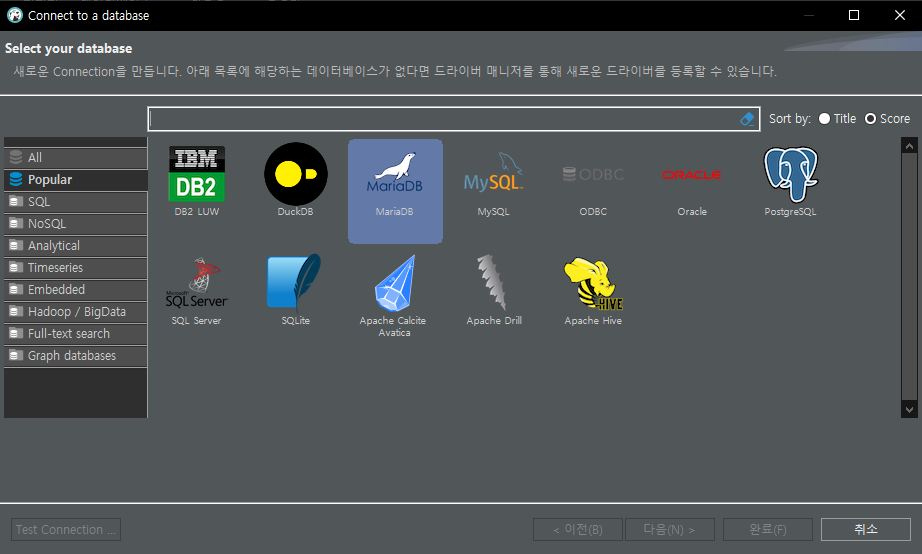Select the SQL Server icon
The image size is (922, 554).
(196, 283)
